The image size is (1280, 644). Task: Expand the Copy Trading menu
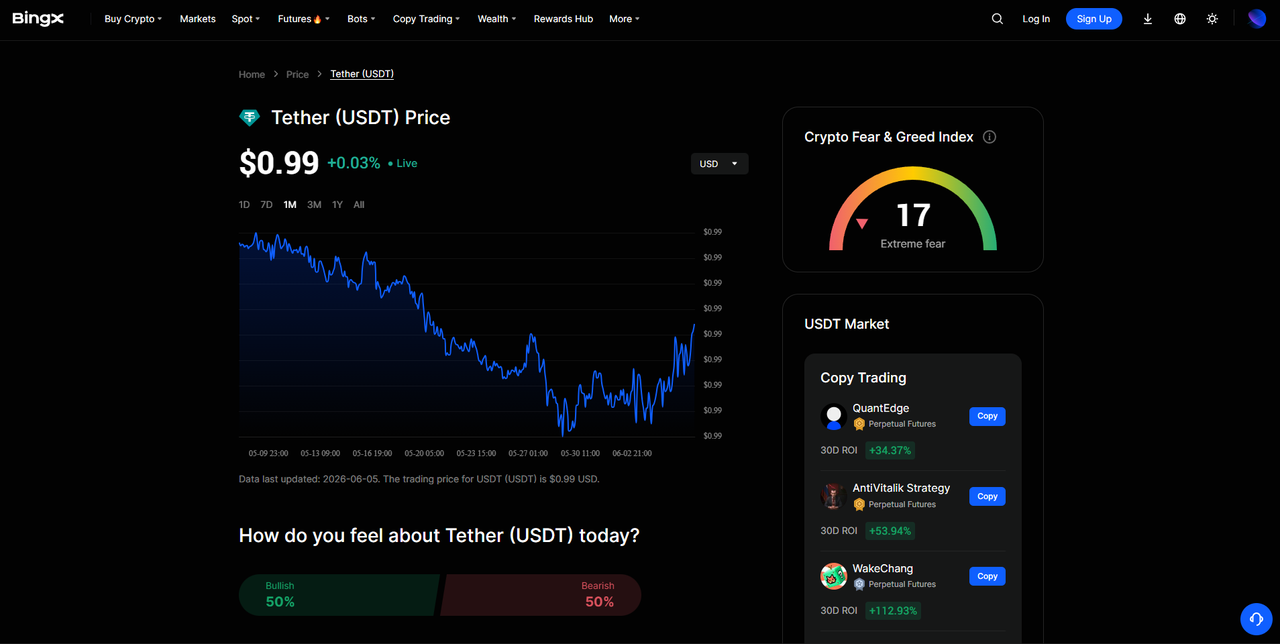pos(426,19)
